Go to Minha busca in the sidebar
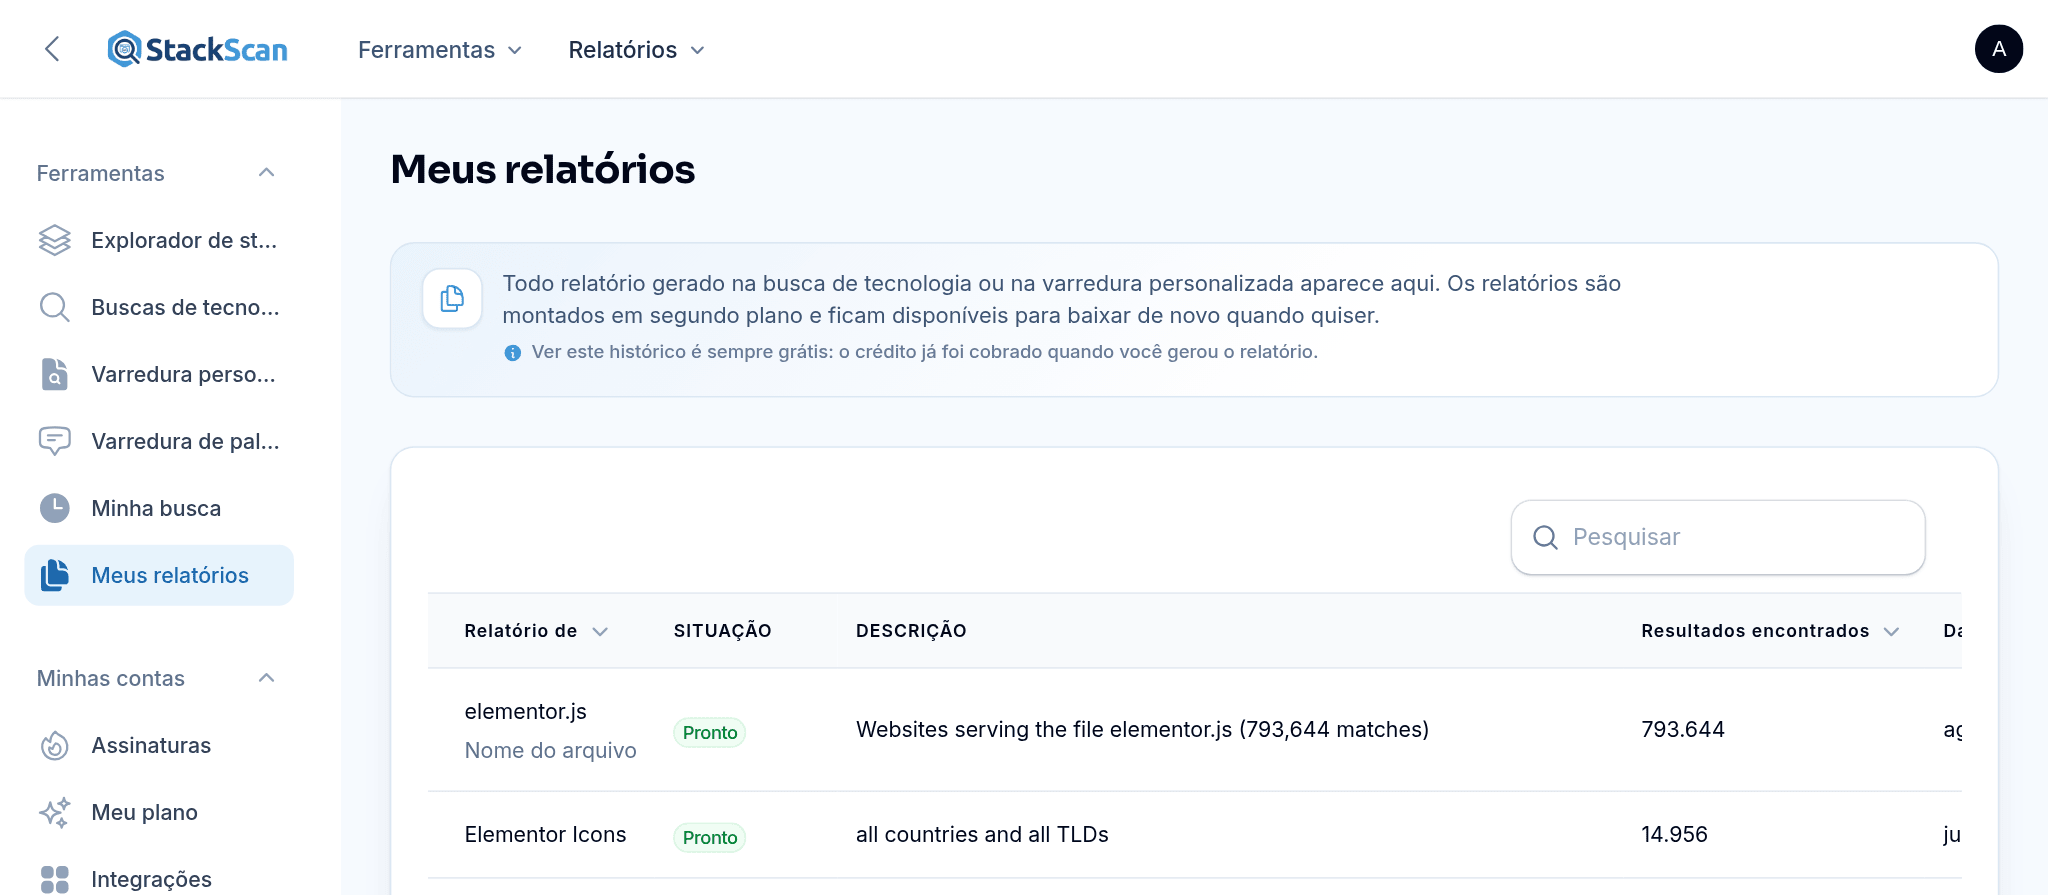 (159, 508)
